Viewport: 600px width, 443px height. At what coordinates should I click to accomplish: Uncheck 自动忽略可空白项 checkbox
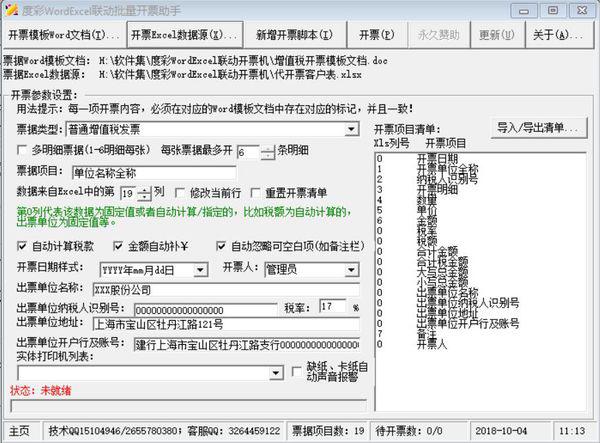pyautogui.click(x=221, y=246)
